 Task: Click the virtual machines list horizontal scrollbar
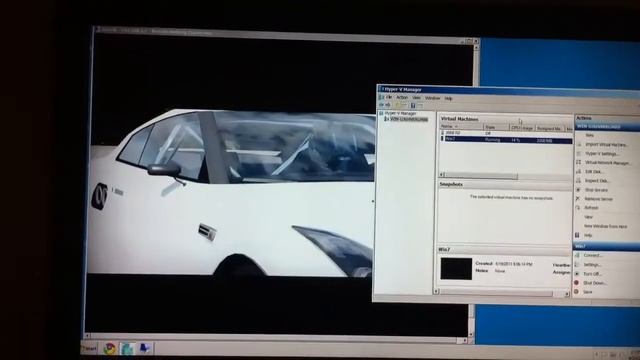[x=505, y=176]
